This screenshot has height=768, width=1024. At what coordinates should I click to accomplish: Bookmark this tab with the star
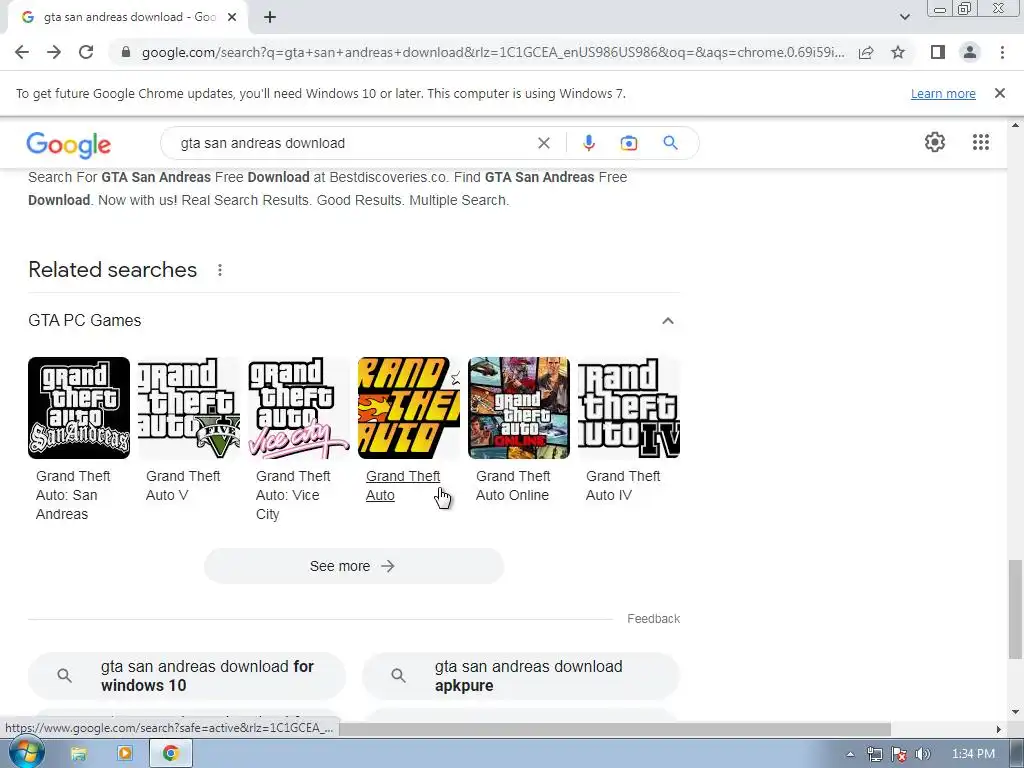click(x=898, y=52)
